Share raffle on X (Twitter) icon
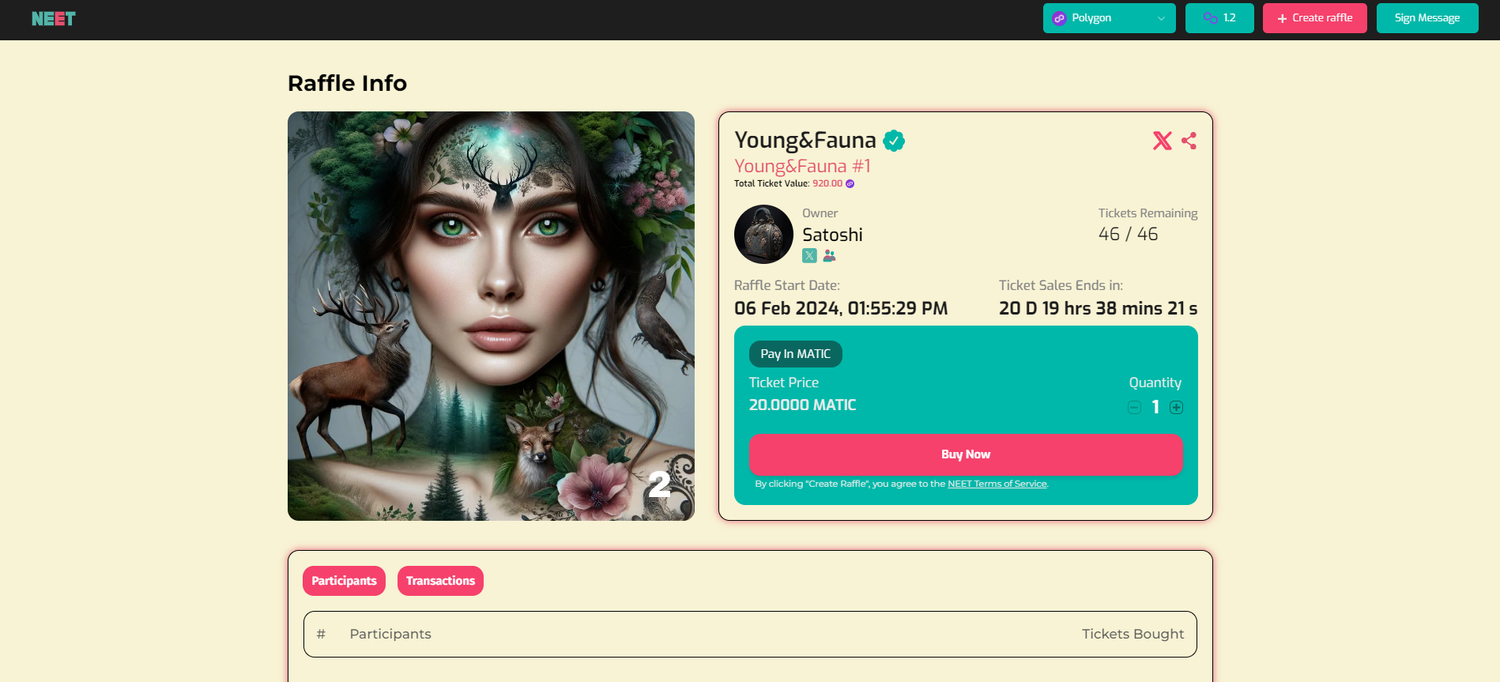This screenshot has width=1500, height=682. tap(1162, 141)
